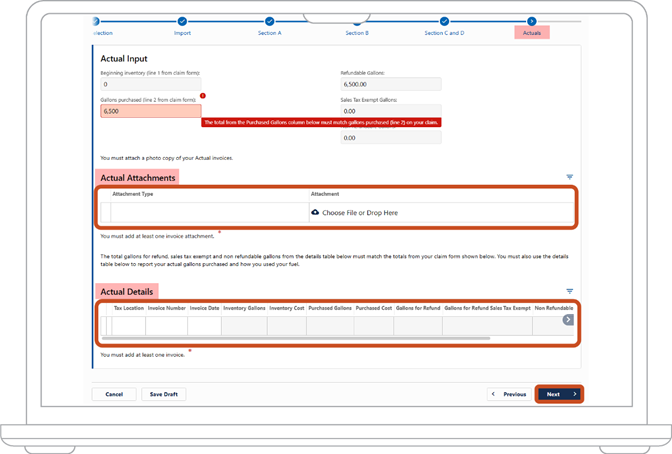Click the empty Invoice Number cell
The width and height of the screenshot is (672, 454).
pyautogui.click(x=166, y=325)
